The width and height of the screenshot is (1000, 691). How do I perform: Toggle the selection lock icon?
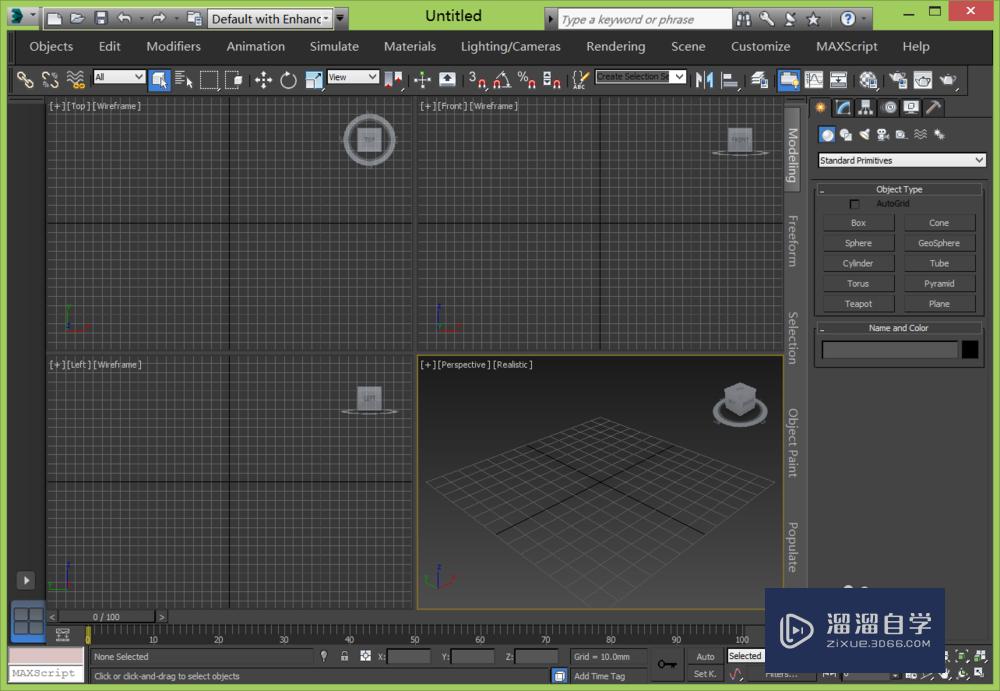point(344,657)
